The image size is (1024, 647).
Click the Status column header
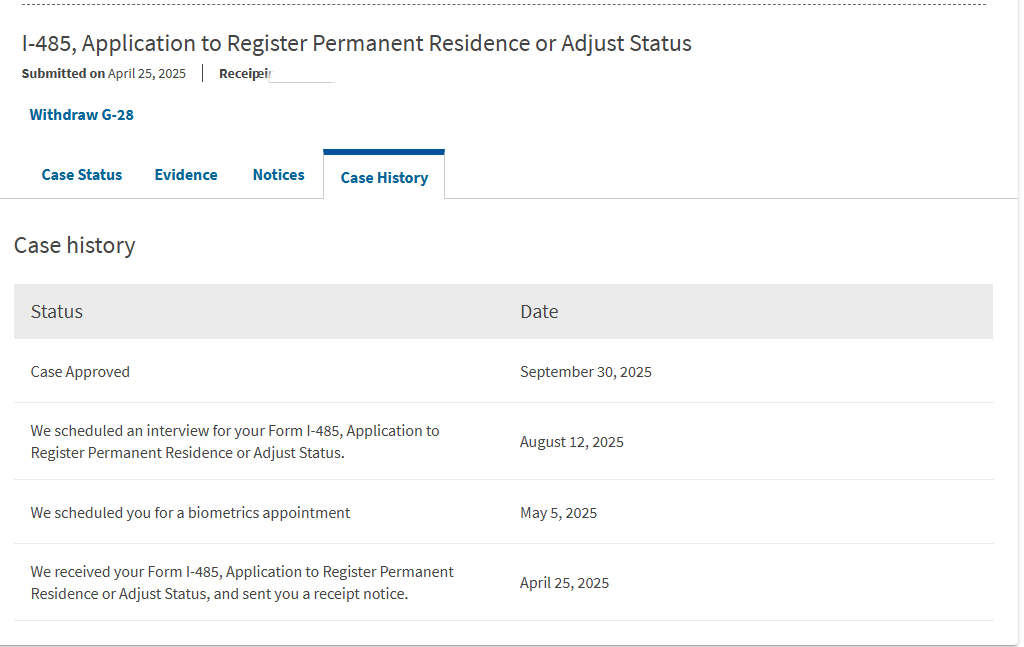(57, 311)
